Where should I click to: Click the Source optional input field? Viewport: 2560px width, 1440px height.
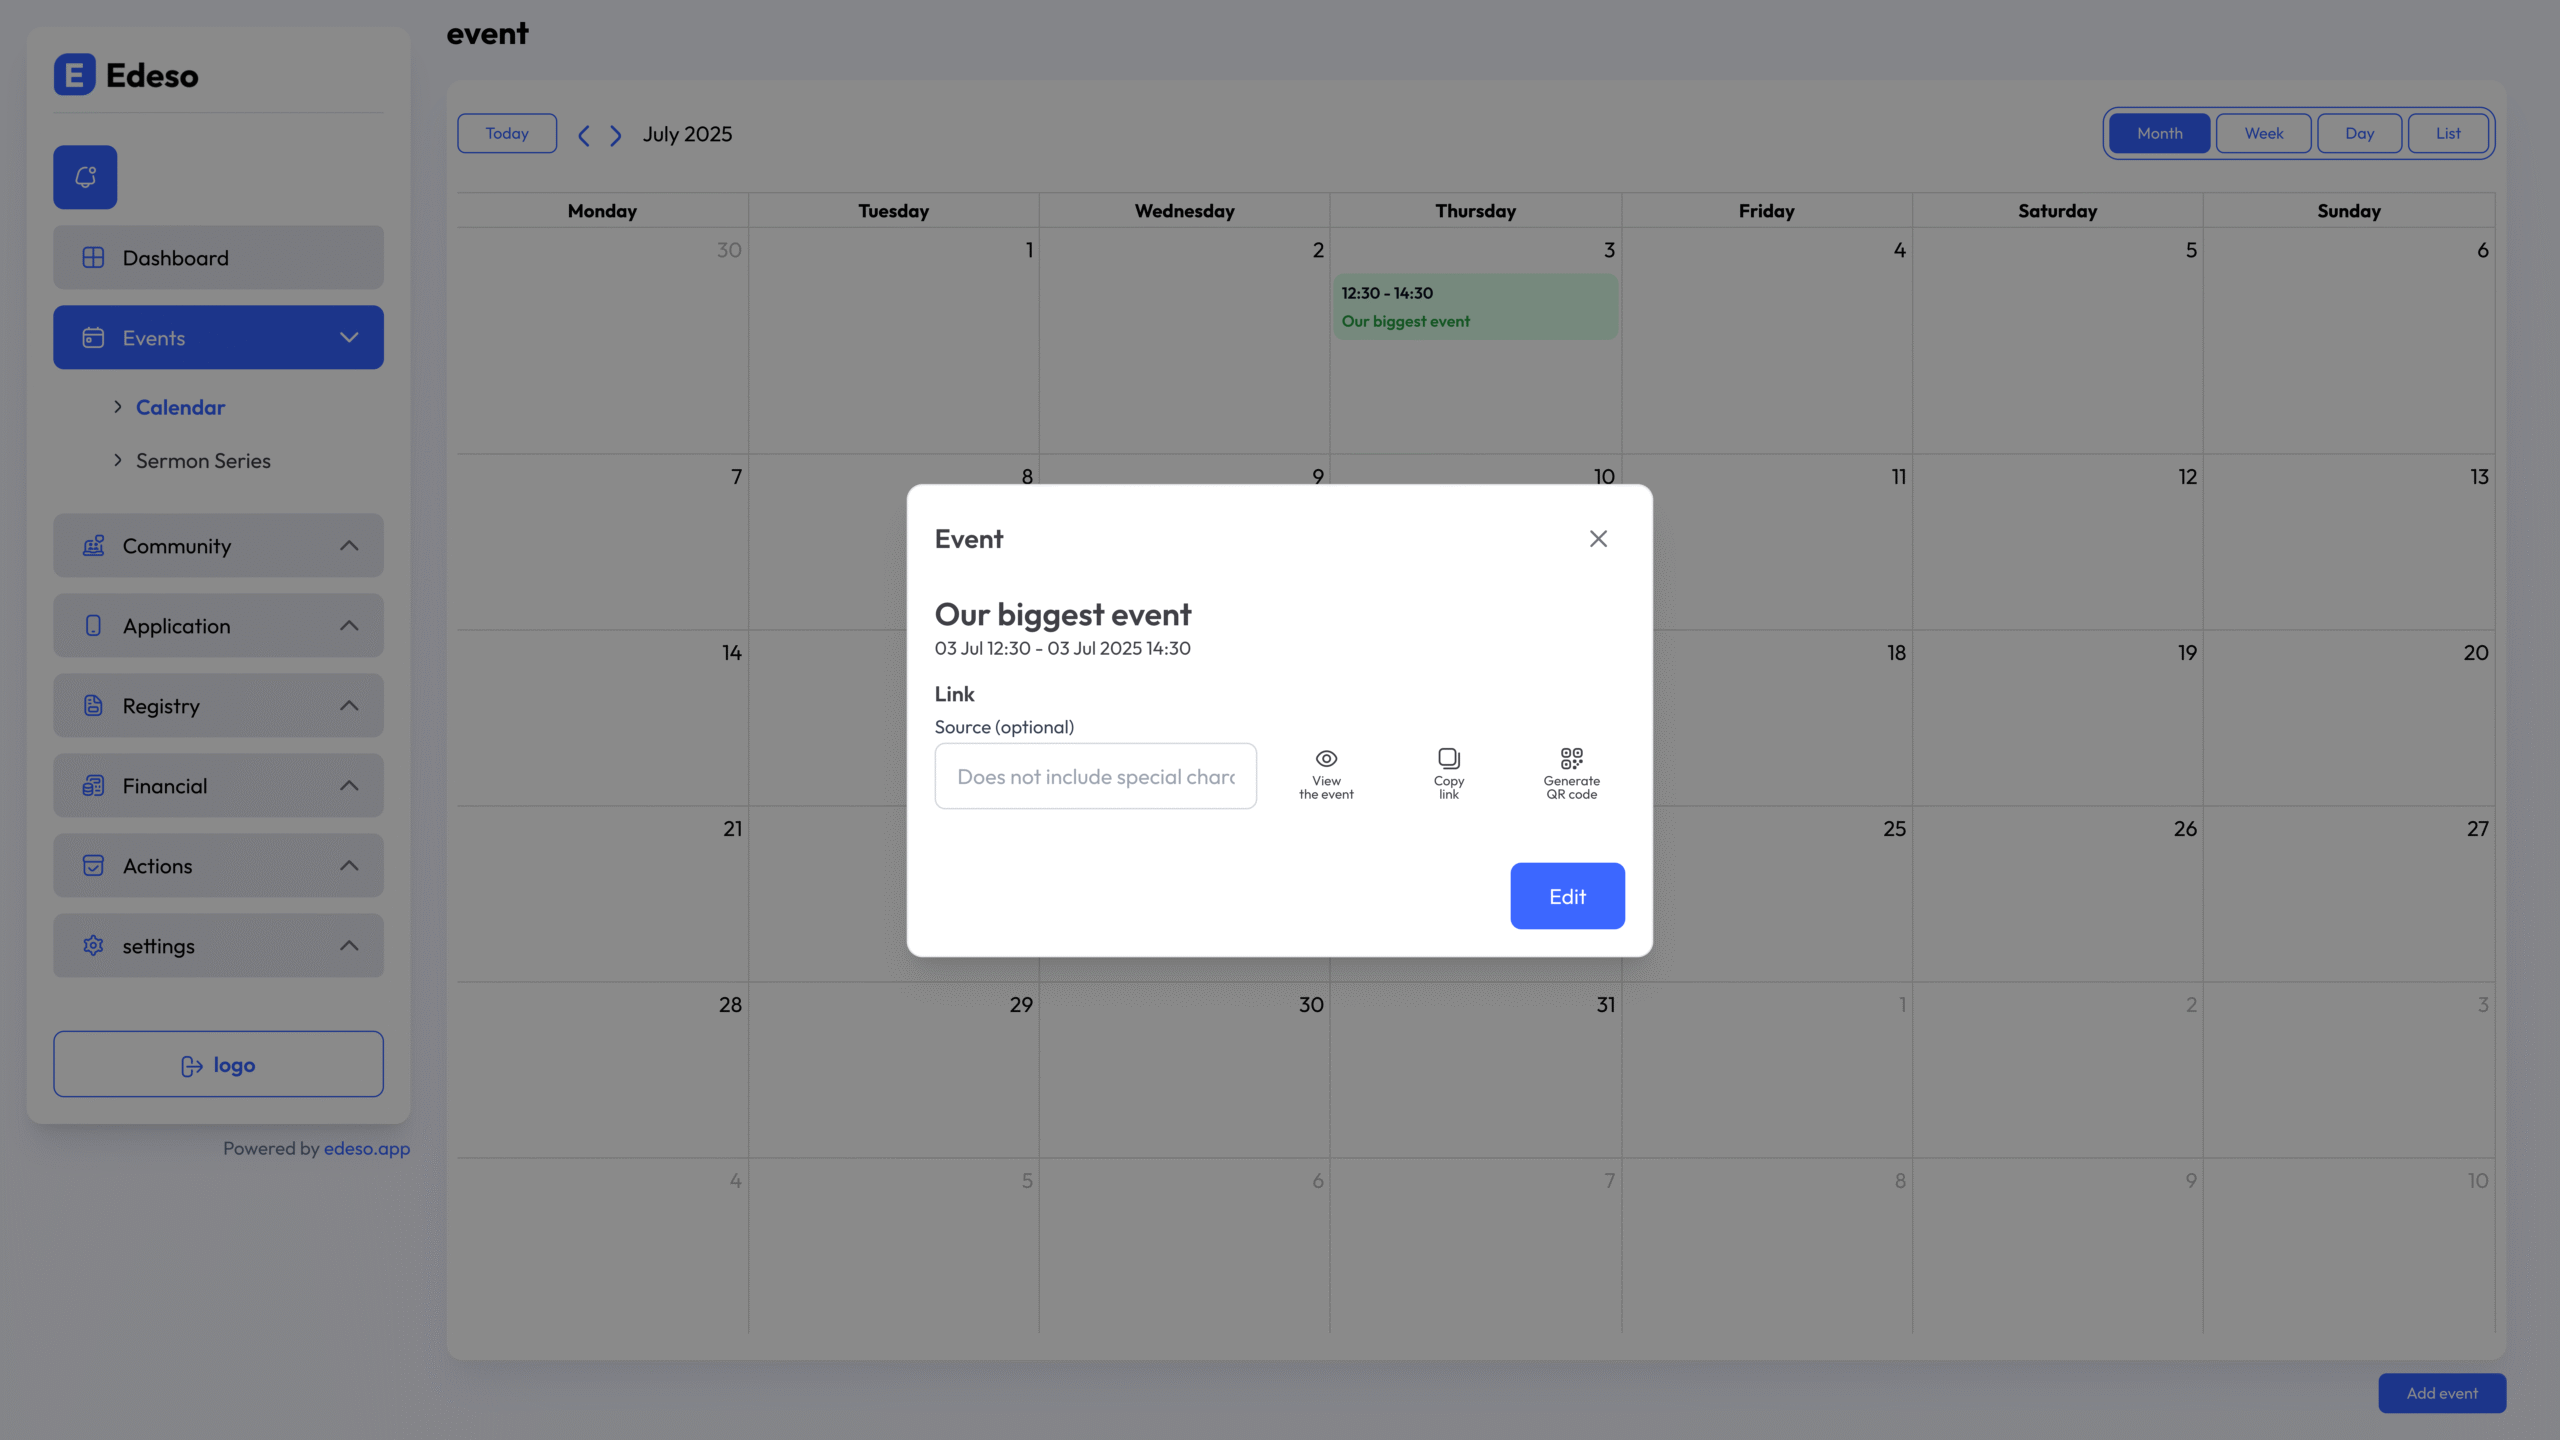pyautogui.click(x=1095, y=776)
